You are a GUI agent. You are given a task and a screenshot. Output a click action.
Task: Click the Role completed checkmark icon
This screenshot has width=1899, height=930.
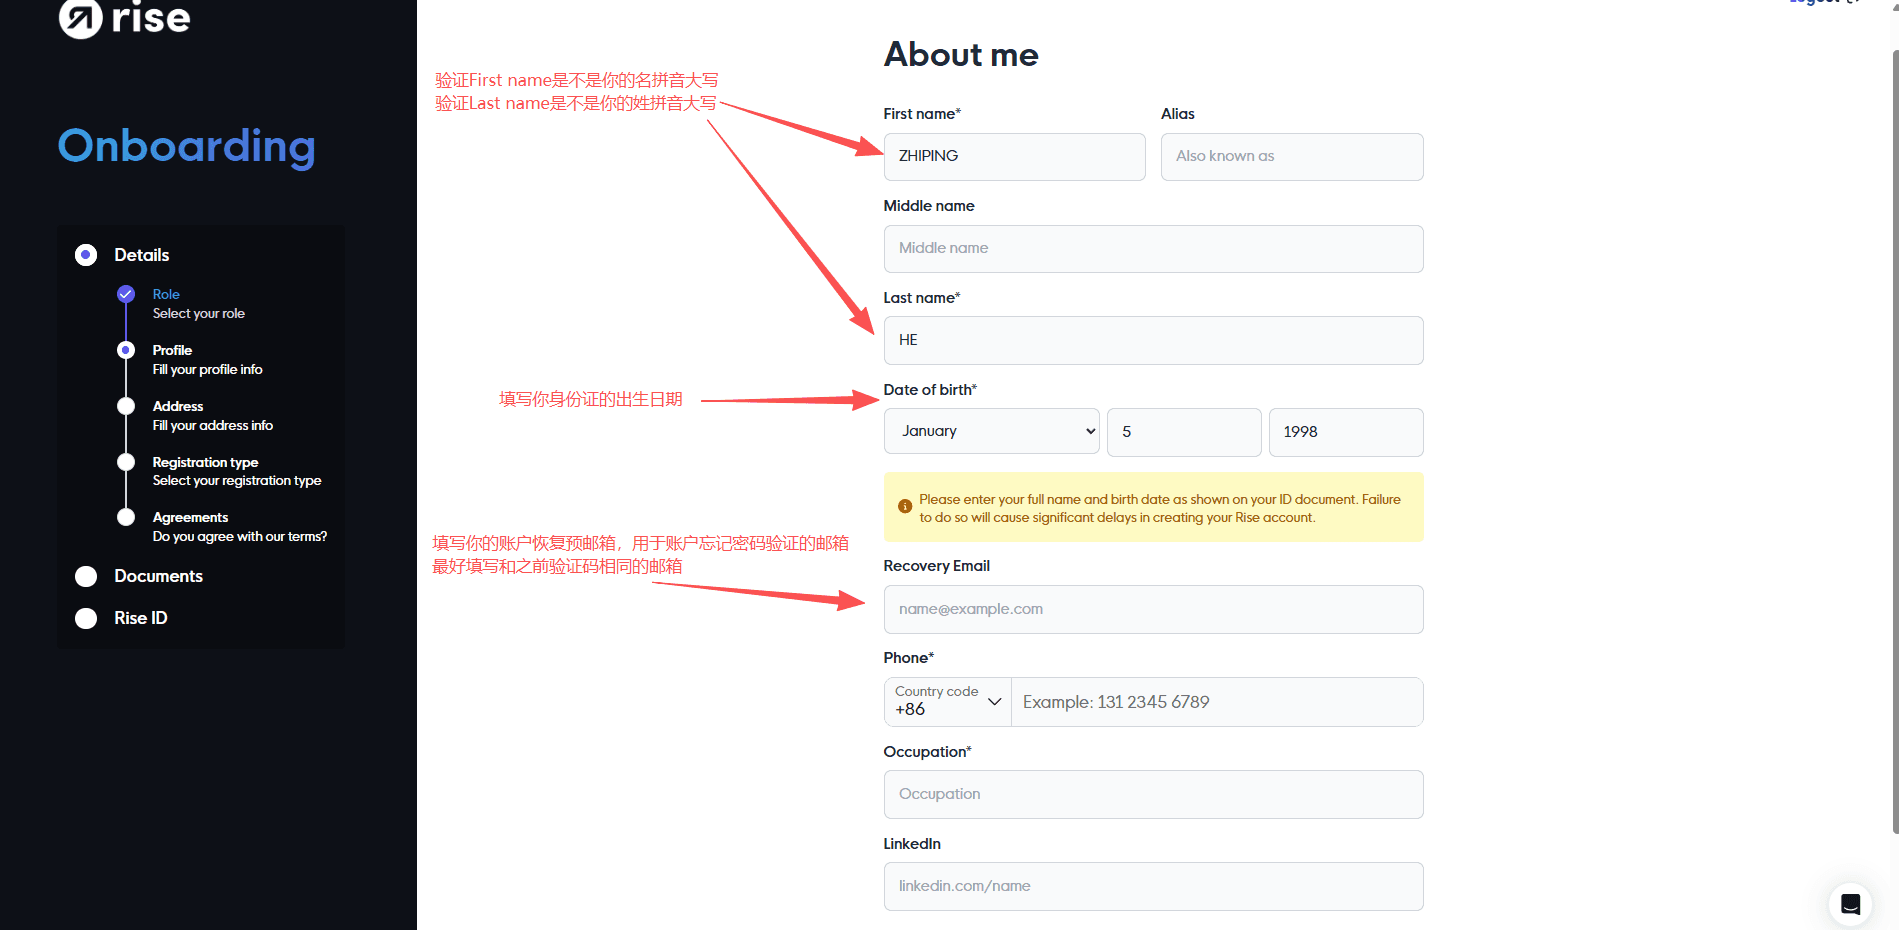(x=126, y=294)
